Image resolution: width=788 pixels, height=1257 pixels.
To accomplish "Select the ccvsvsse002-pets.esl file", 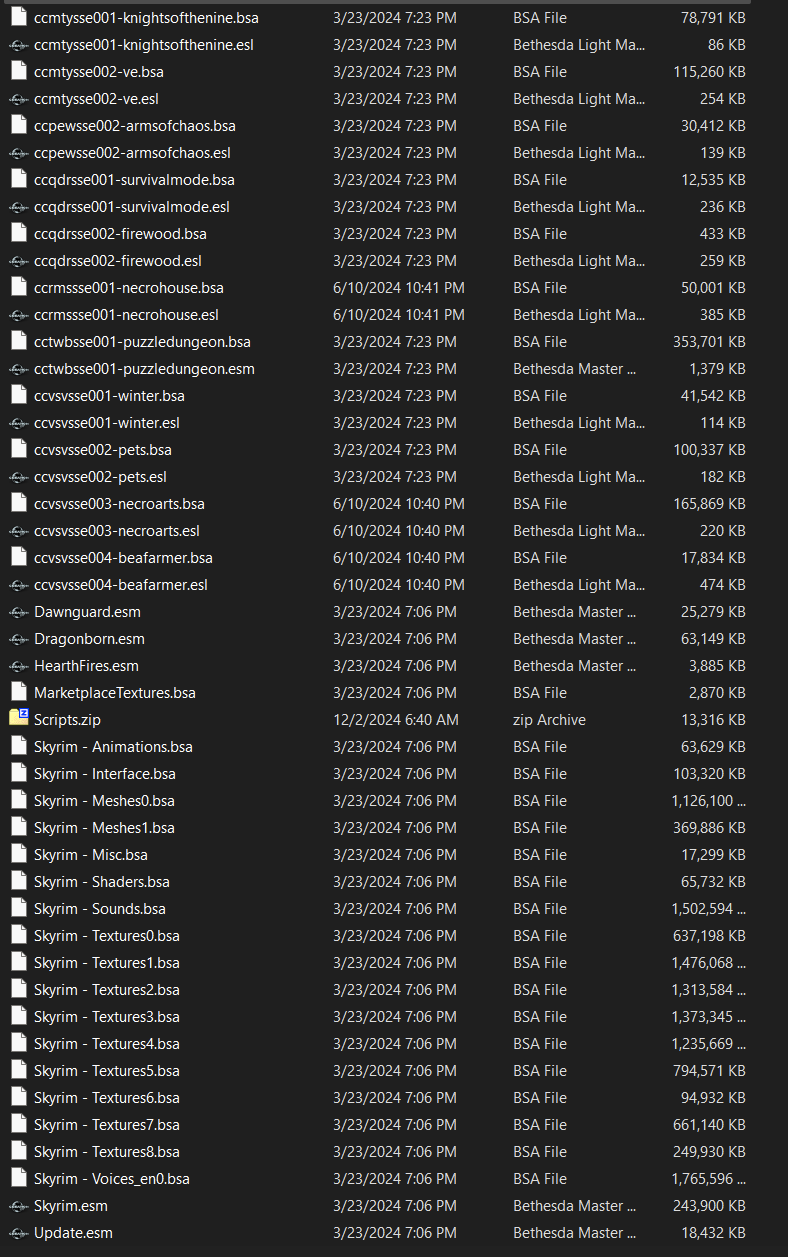I will click(x=100, y=476).
